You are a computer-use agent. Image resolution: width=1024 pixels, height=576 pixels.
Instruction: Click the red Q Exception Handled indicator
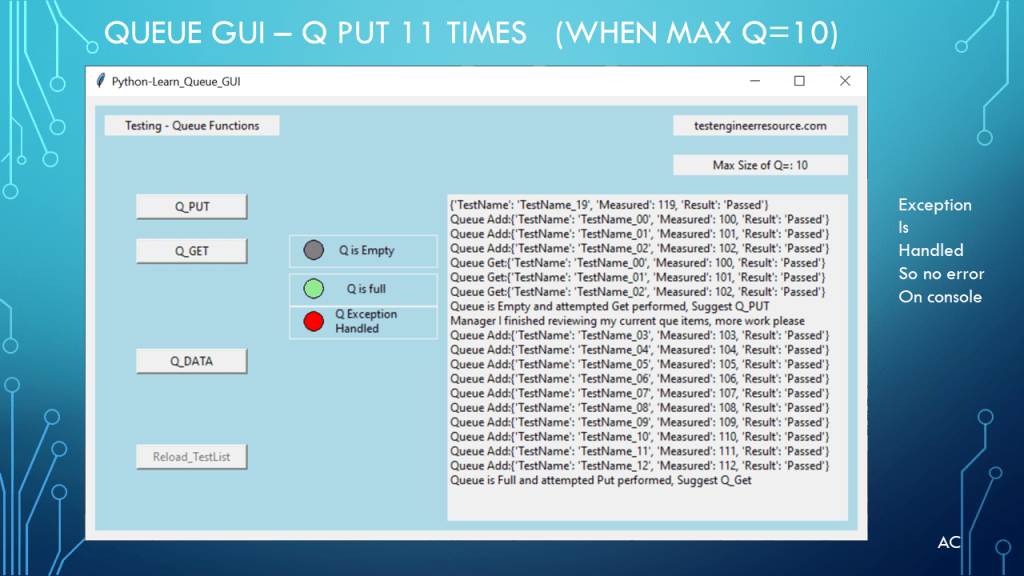coord(314,321)
